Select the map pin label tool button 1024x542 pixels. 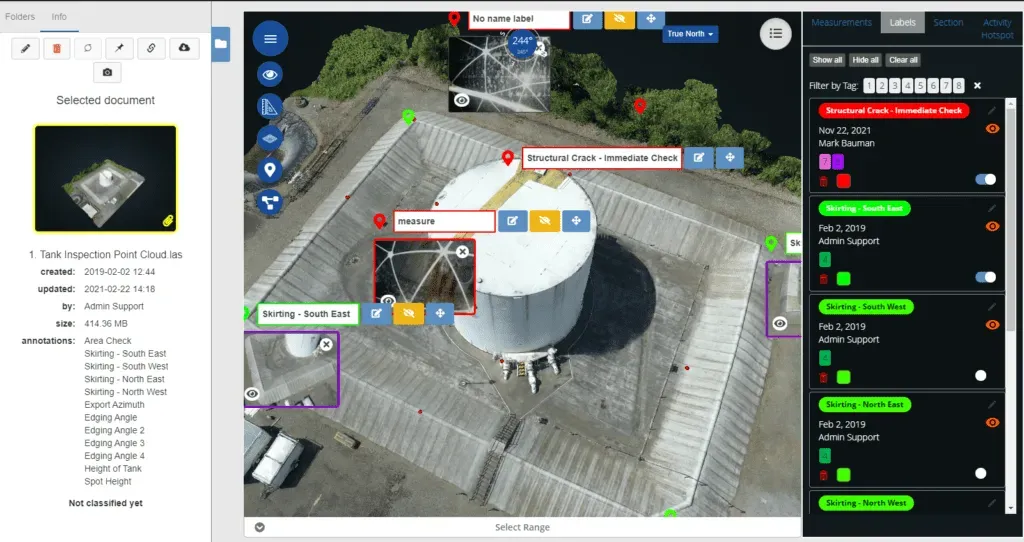tap(270, 170)
